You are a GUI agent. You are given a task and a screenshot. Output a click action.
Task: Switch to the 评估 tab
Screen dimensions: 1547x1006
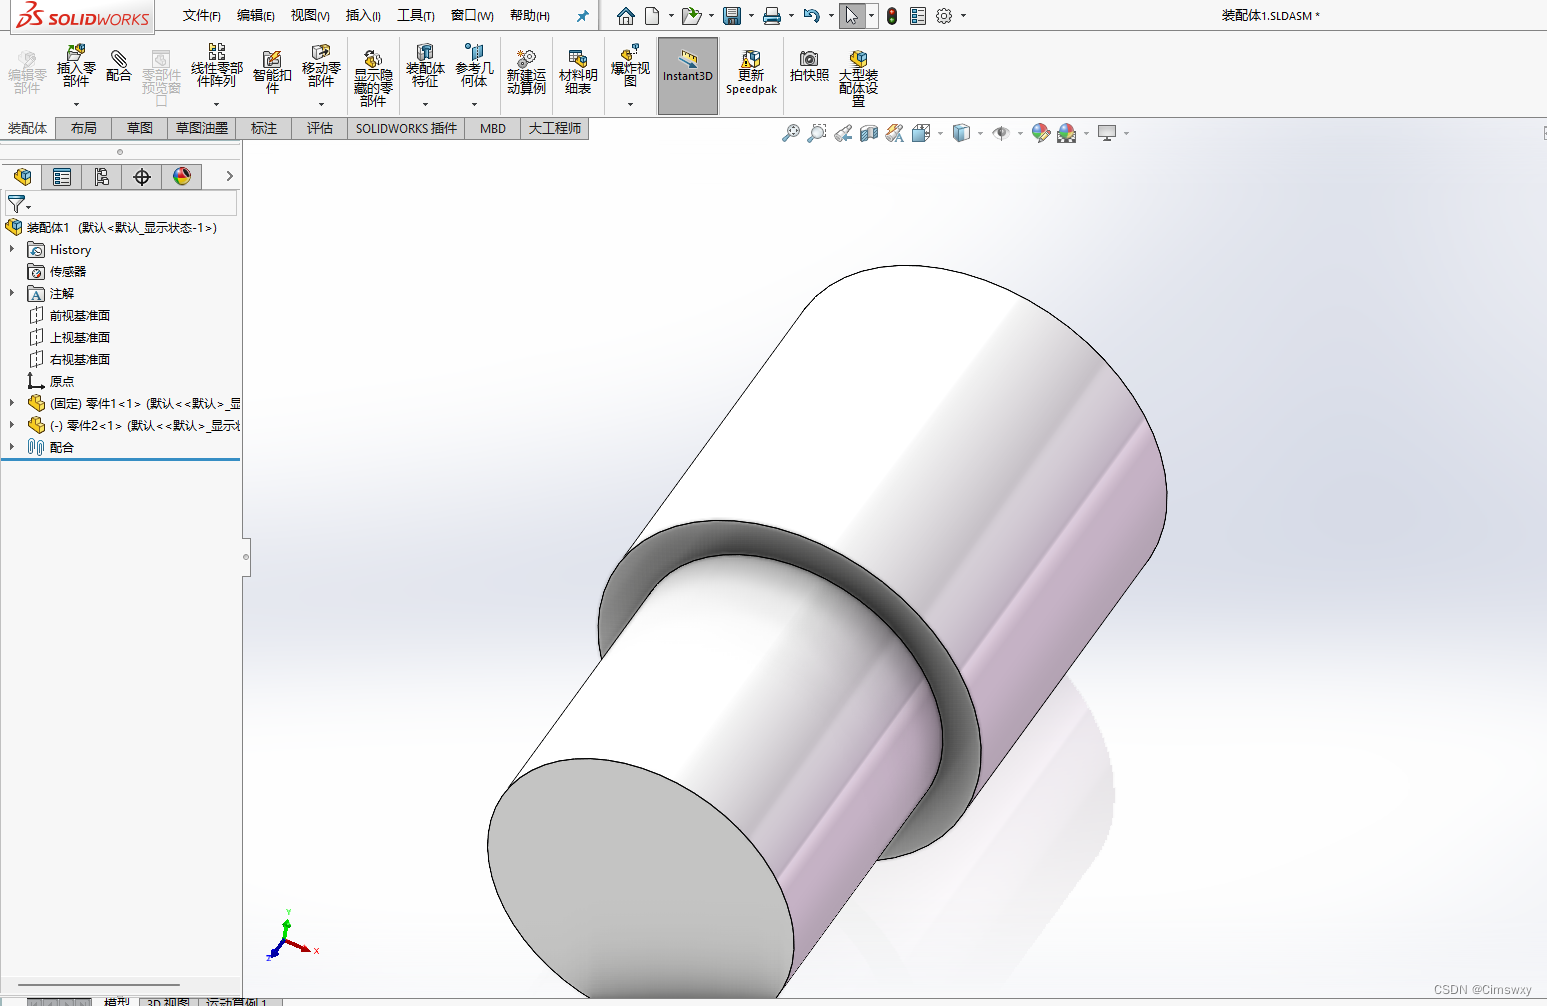click(320, 128)
